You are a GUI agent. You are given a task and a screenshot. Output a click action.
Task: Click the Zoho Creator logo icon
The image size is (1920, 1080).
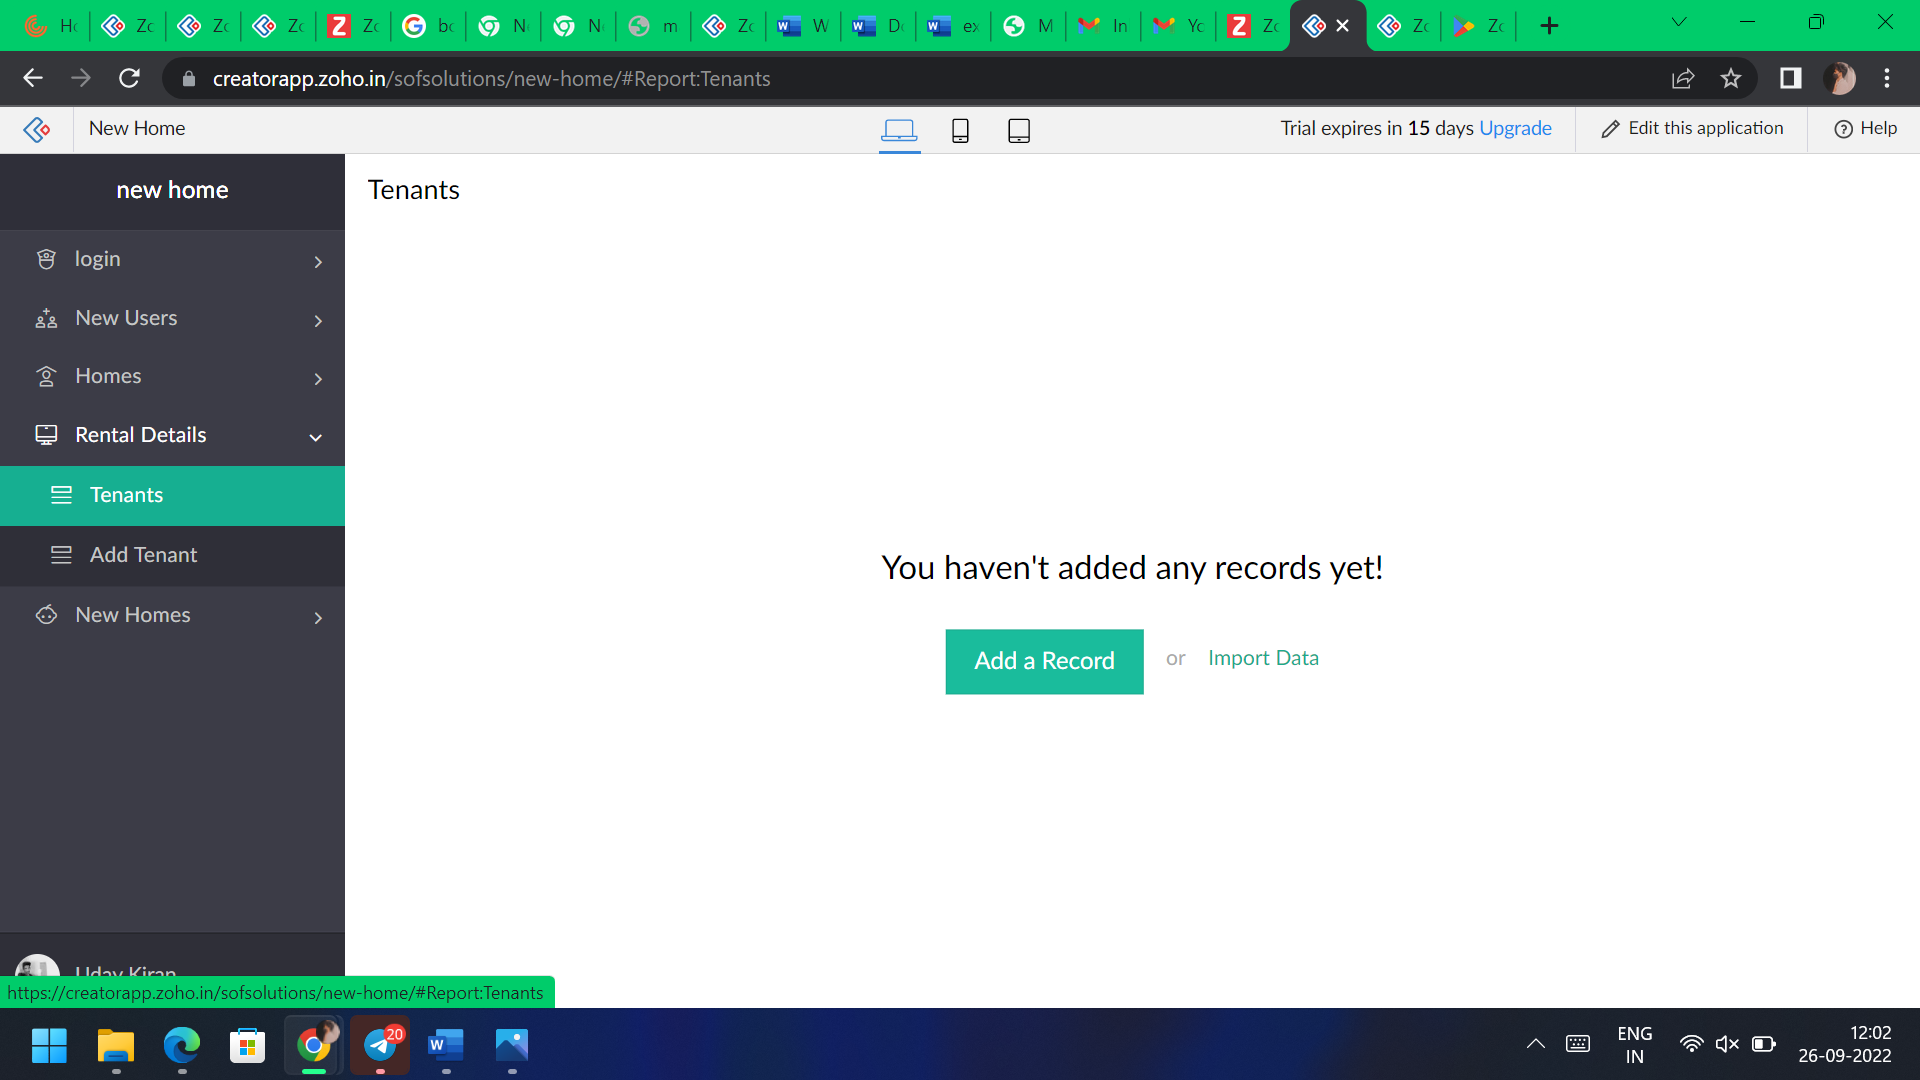point(36,129)
